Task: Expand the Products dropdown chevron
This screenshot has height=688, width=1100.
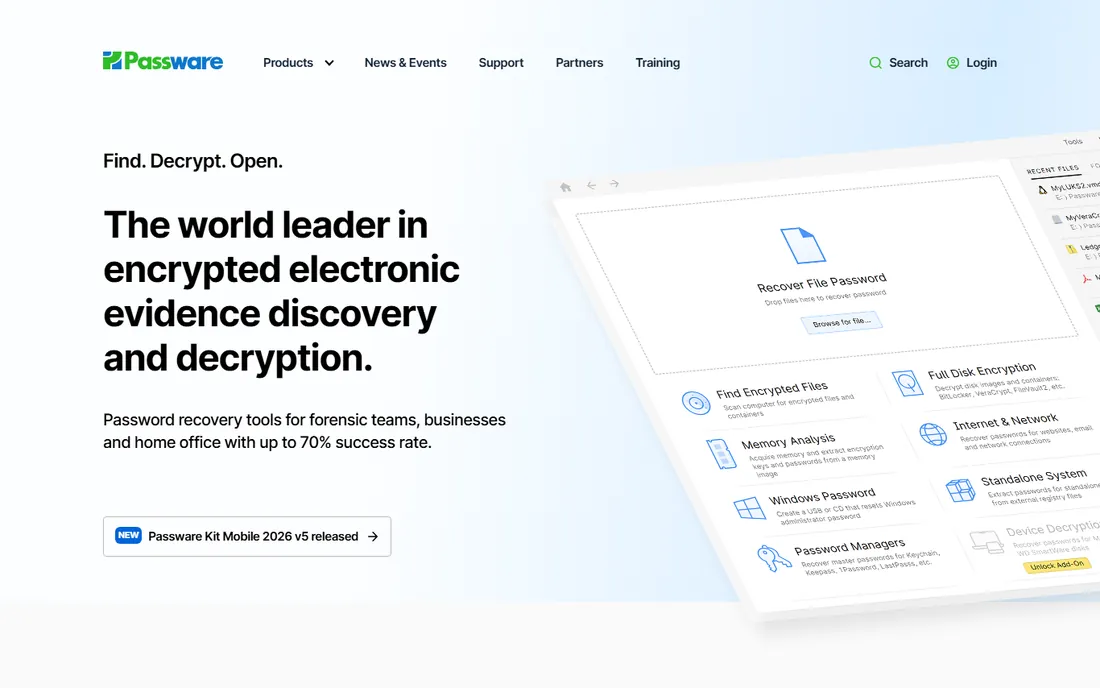Action: click(329, 63)
